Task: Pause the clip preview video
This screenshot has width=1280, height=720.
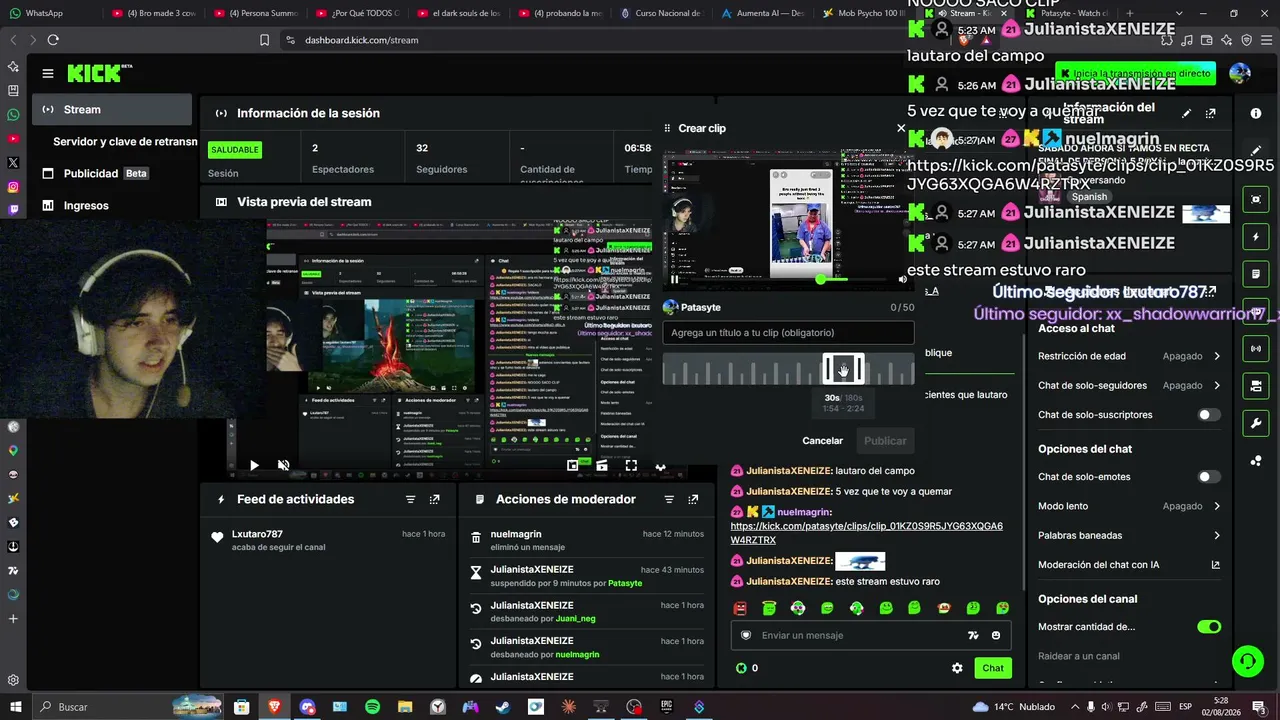Action: pyautogui.click(x=674, y=279)
